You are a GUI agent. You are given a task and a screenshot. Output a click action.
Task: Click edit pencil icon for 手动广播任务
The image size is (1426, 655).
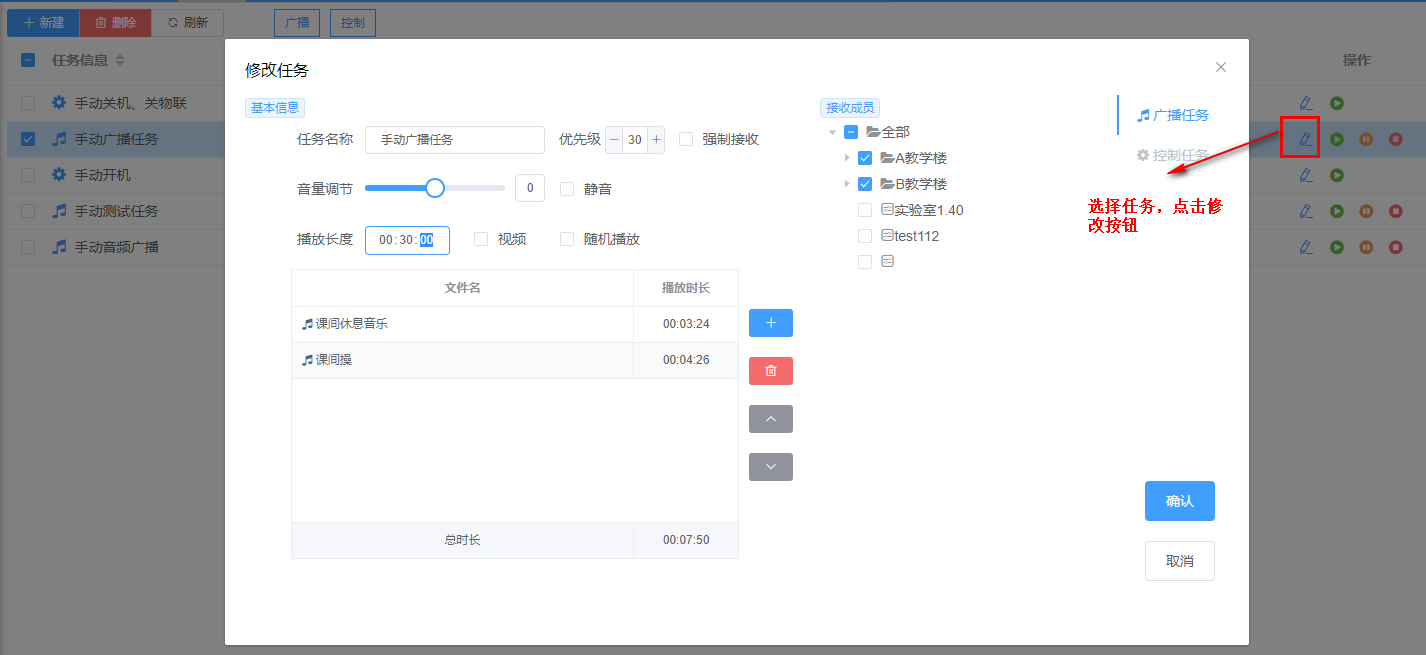(1305, 139)
